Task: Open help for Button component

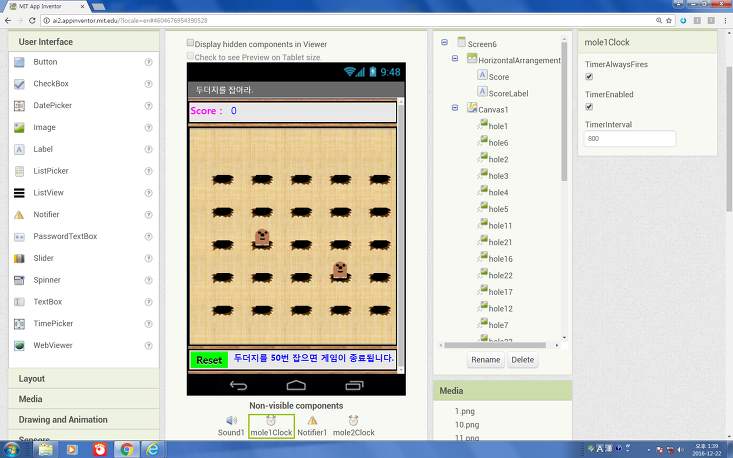Action: click(x=148, y=62)
